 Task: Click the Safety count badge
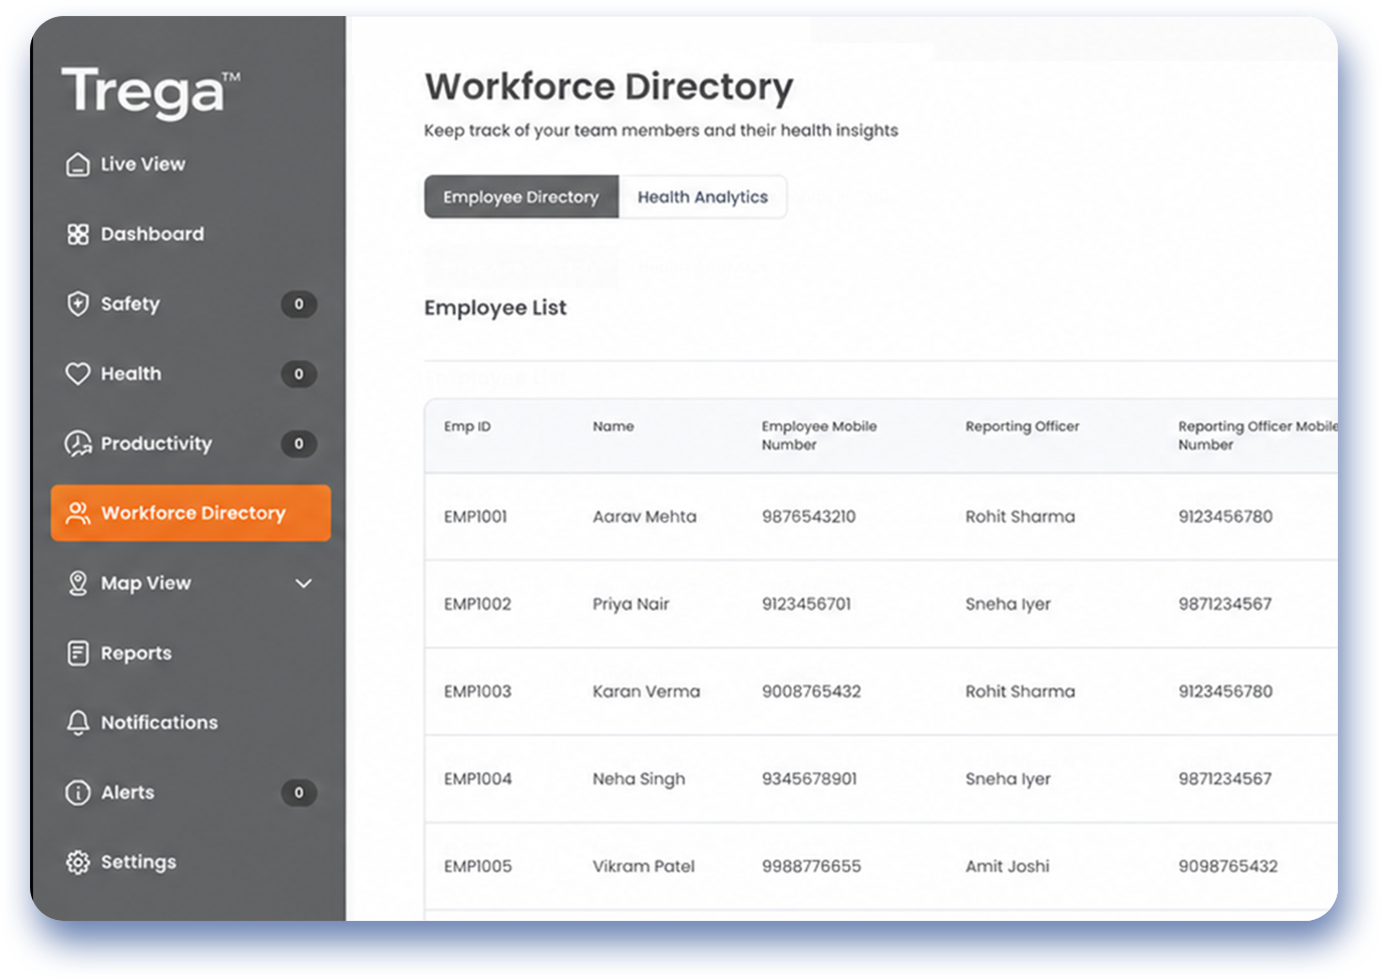(299, 304)
